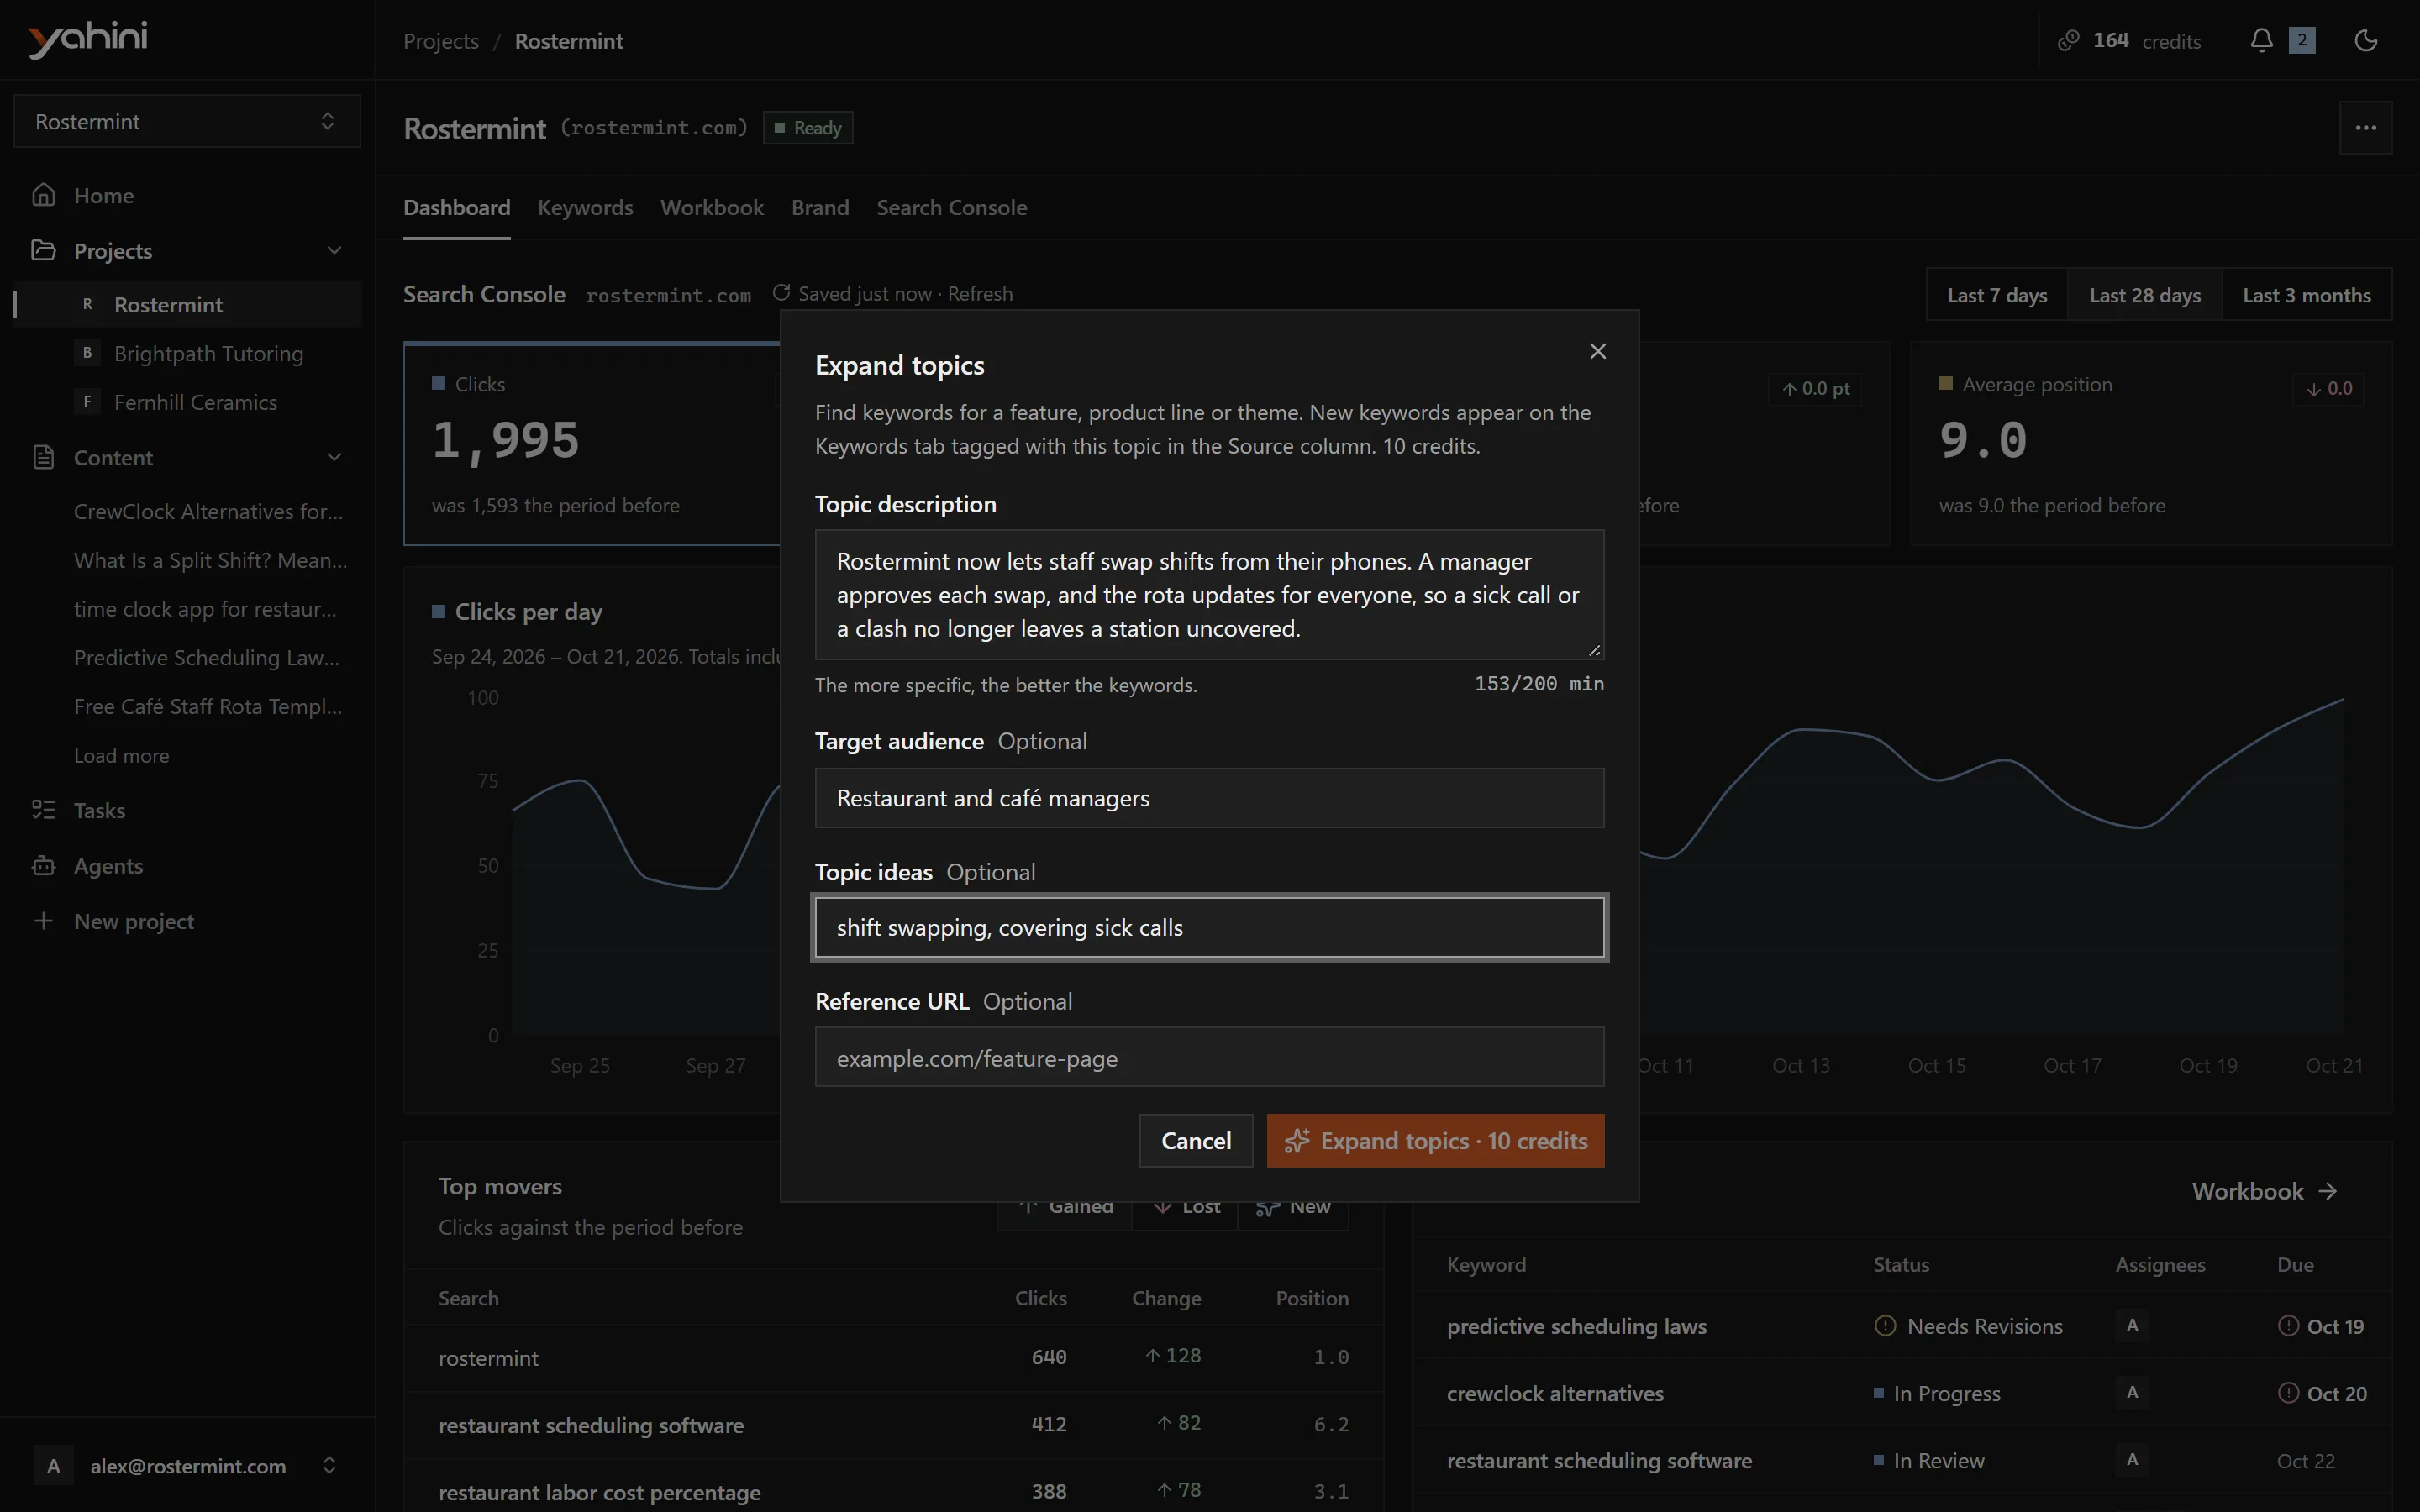Click Expand topics · 10 credits button
The height and width of the screenshot is (1512, 2420).
1435,1141
